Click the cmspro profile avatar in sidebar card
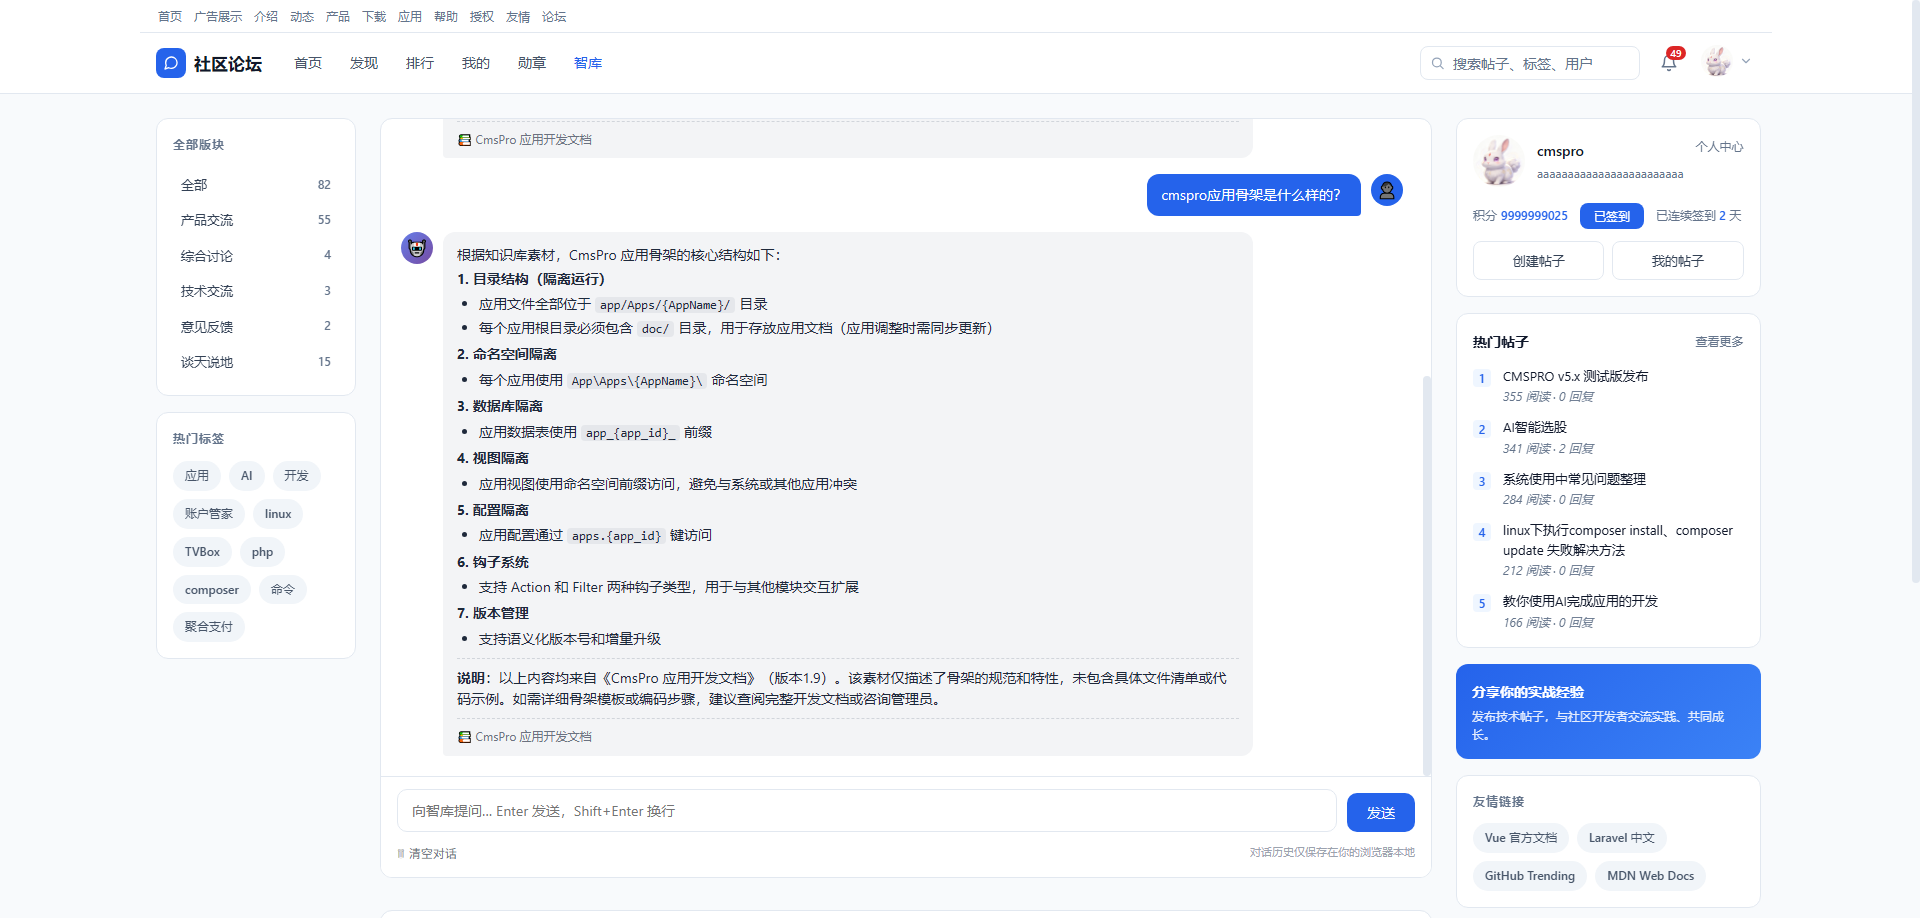The image size is (1920, 918). click(x=1498, y=162)
